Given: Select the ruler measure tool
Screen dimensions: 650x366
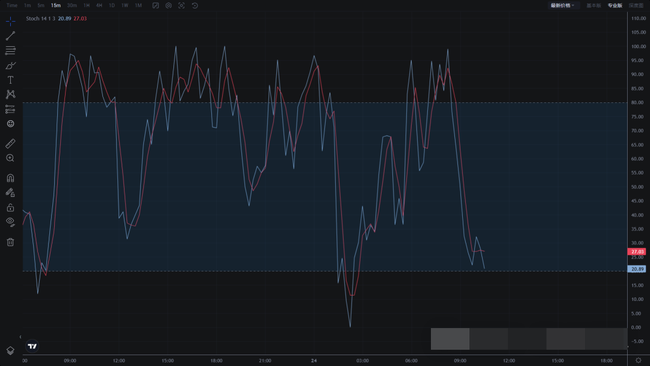Looking at the screenshot, I should click(10, 143).
